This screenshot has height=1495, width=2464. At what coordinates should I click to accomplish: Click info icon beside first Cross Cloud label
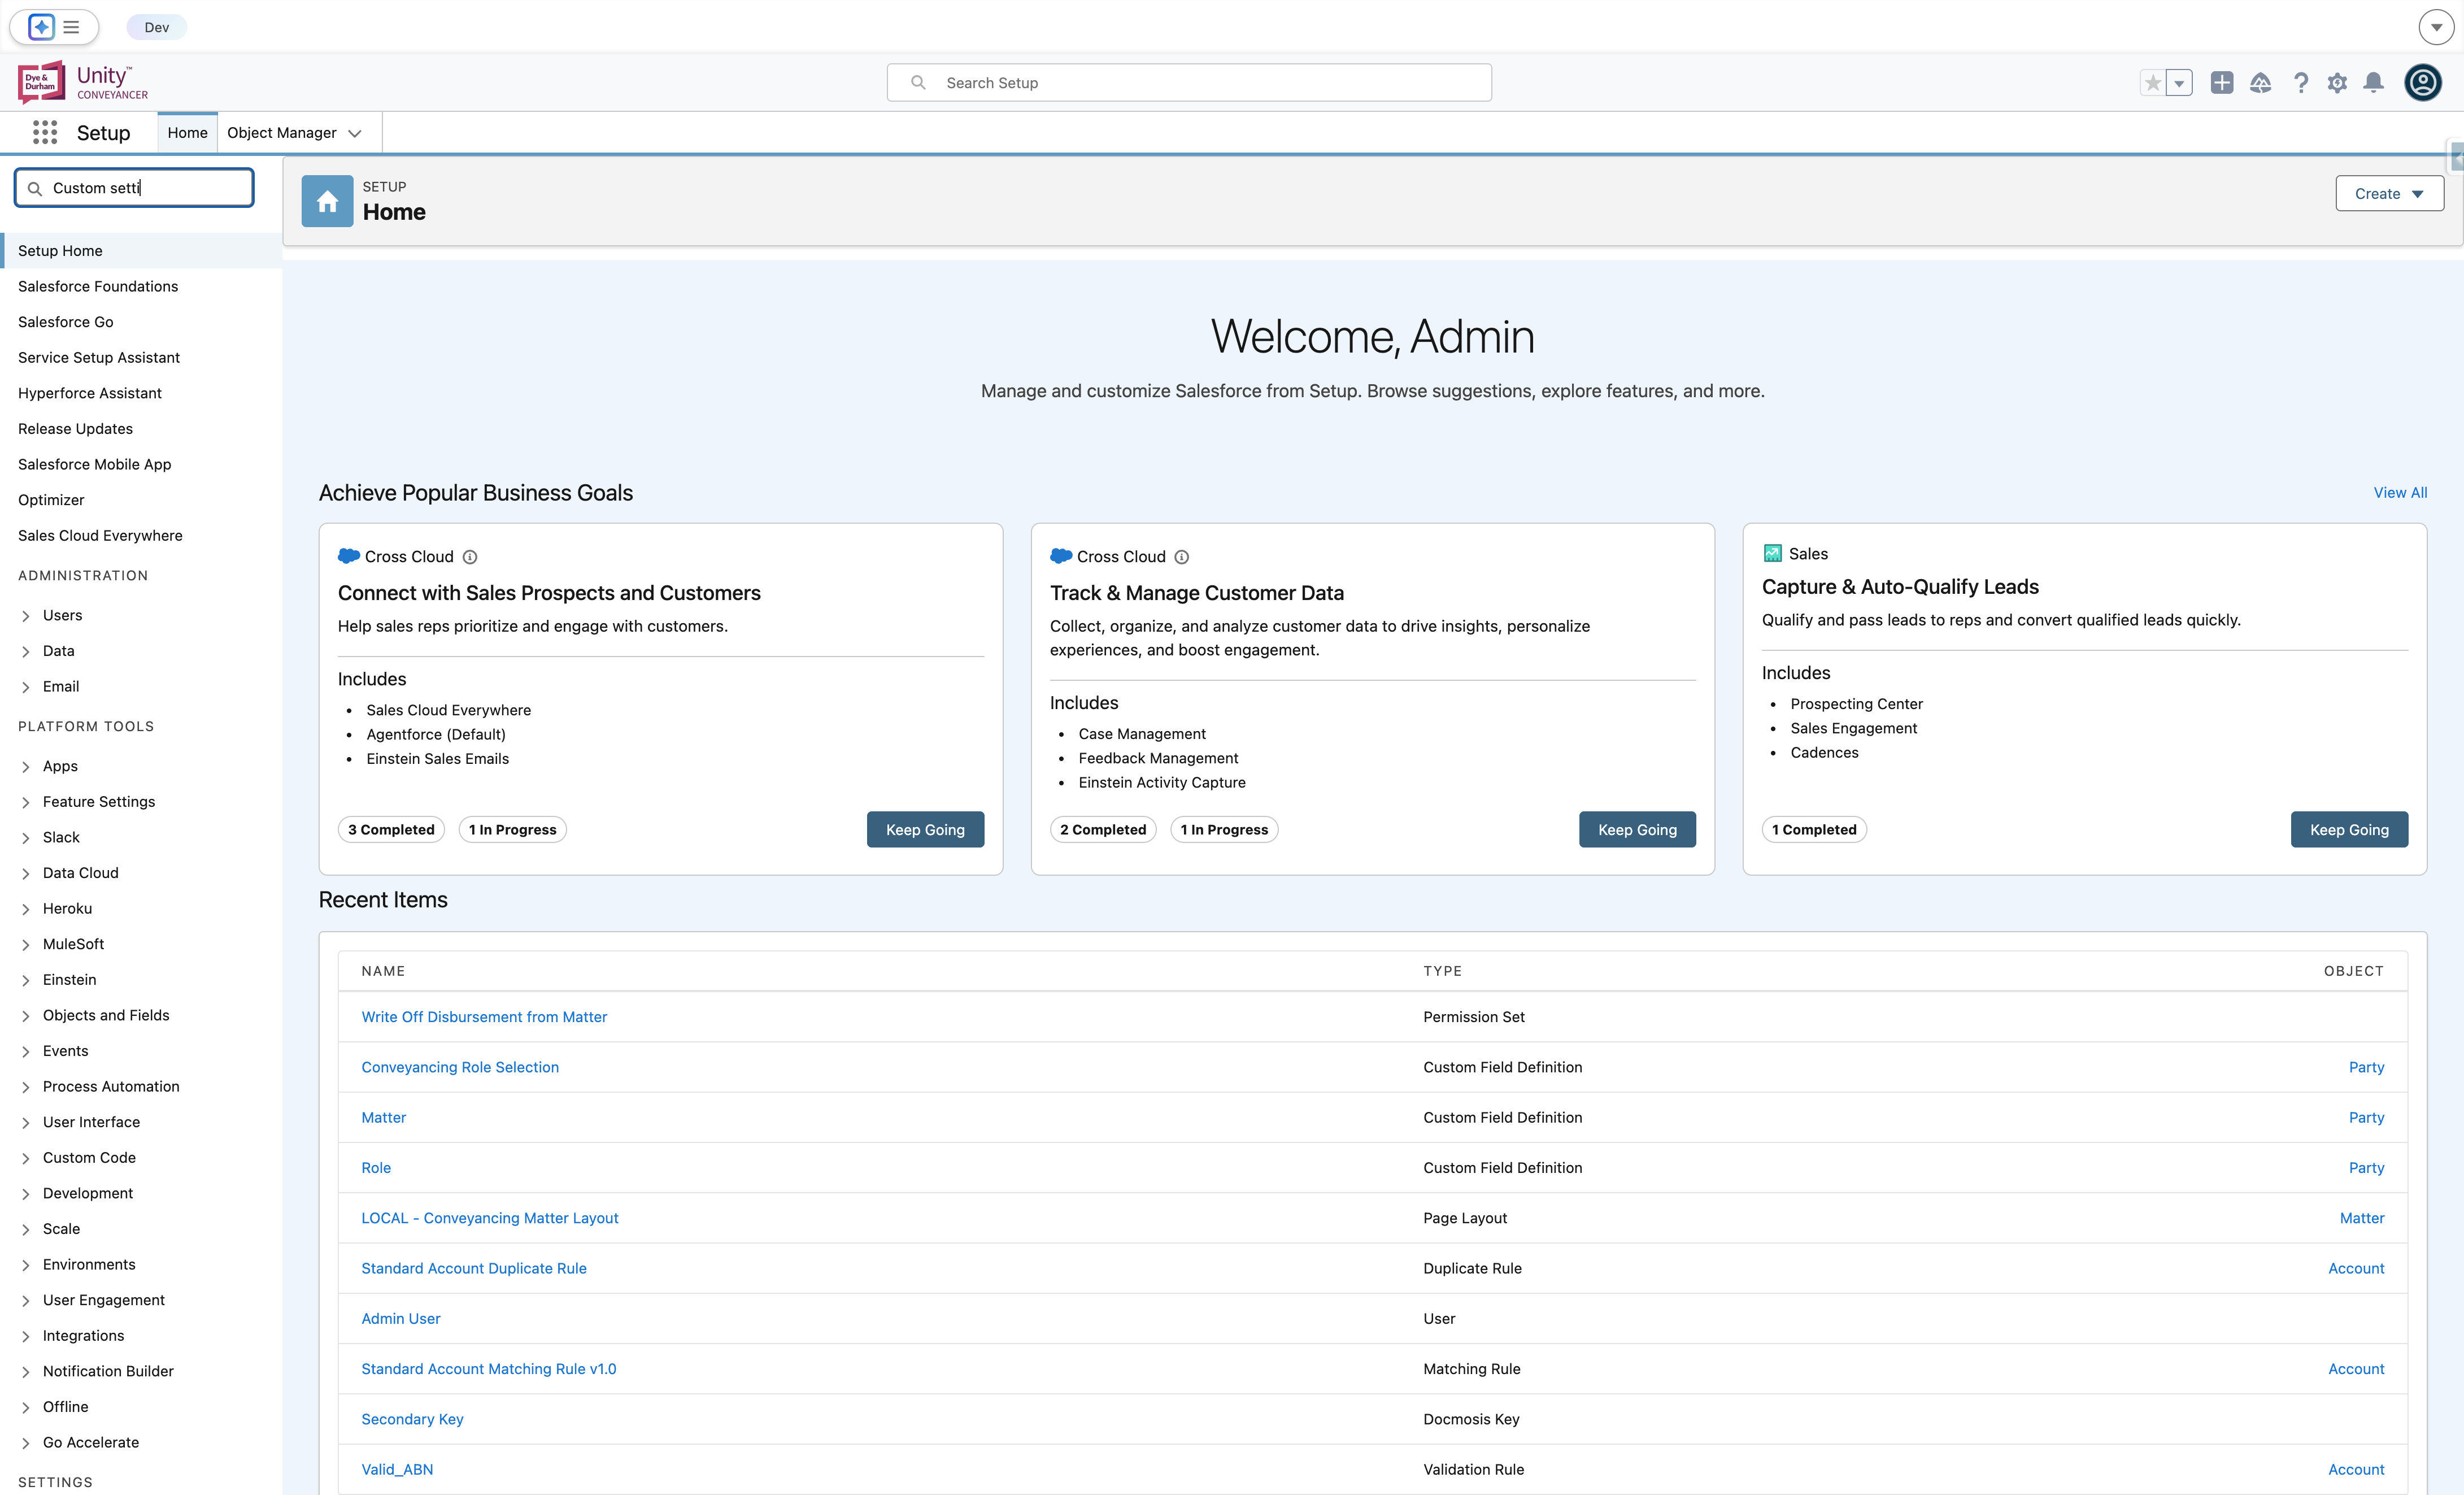(470, 557)
